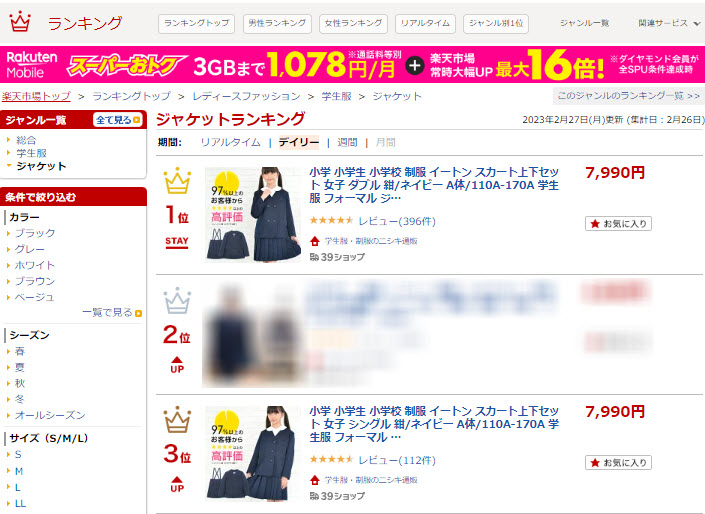Switch to the 週間 period tab
Image resolution: width=705 pixels, height=514 pixels.
click(347, 143)
